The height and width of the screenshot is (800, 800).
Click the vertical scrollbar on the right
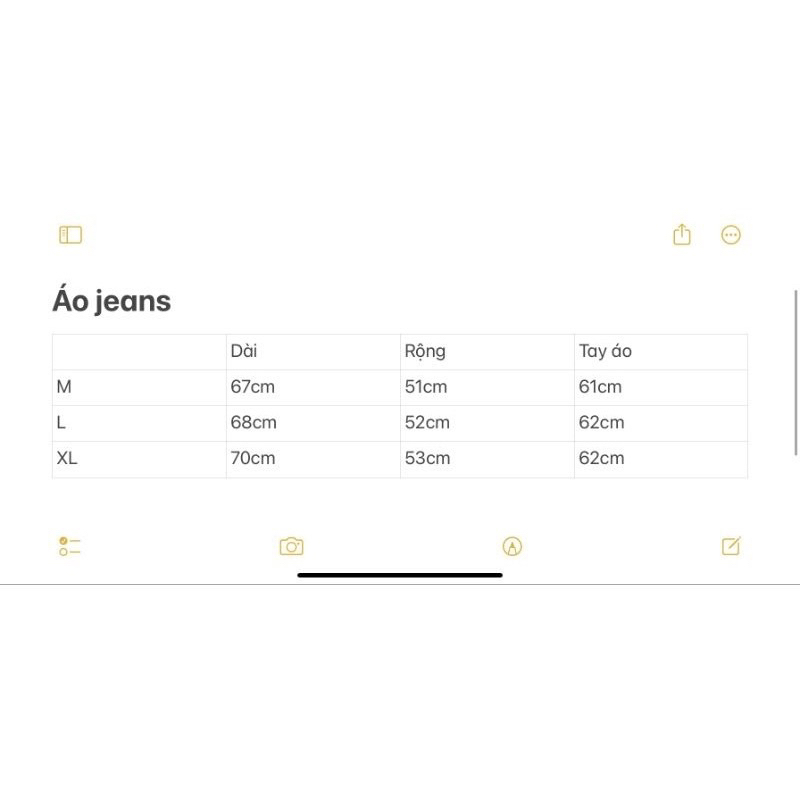796,370
